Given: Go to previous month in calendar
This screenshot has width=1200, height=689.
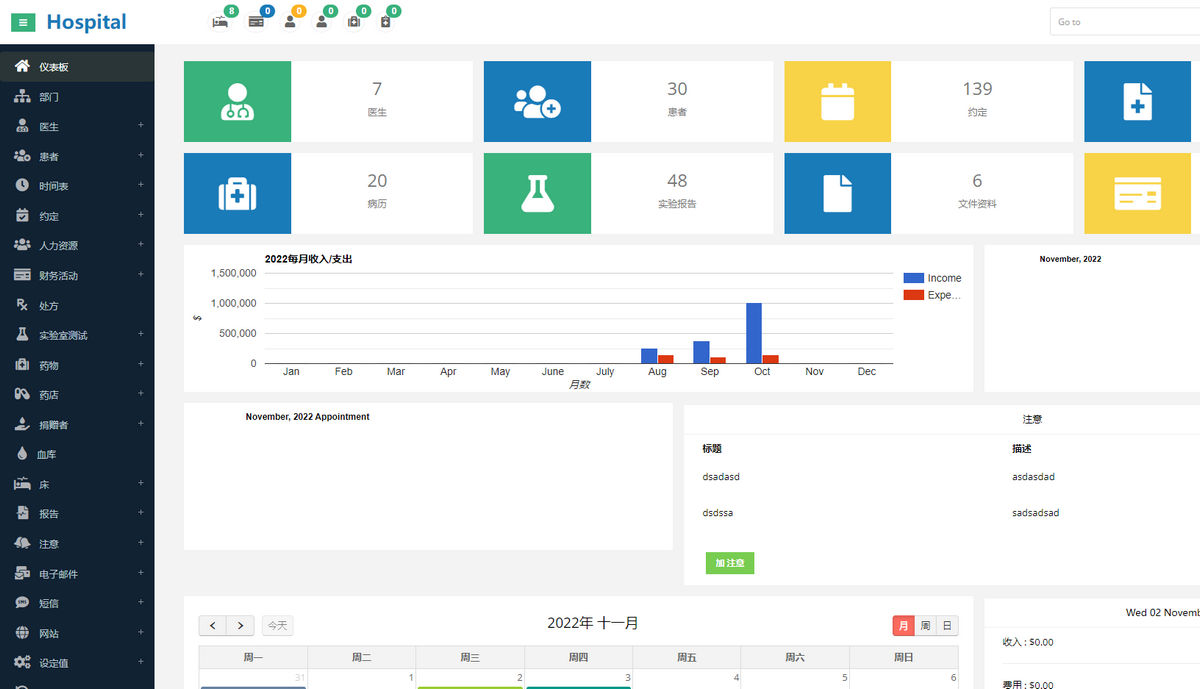Looking at the screenshot, I should 213,625.
